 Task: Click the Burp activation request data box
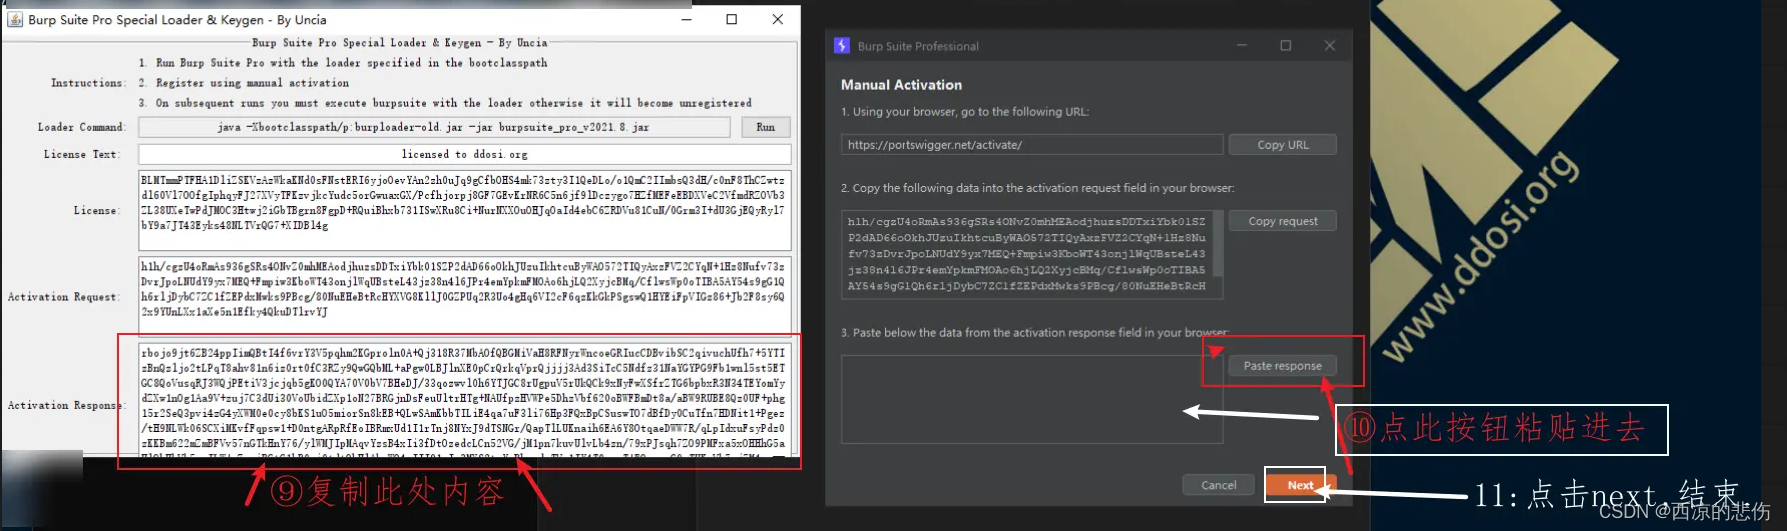click(x=1032, y=254)
